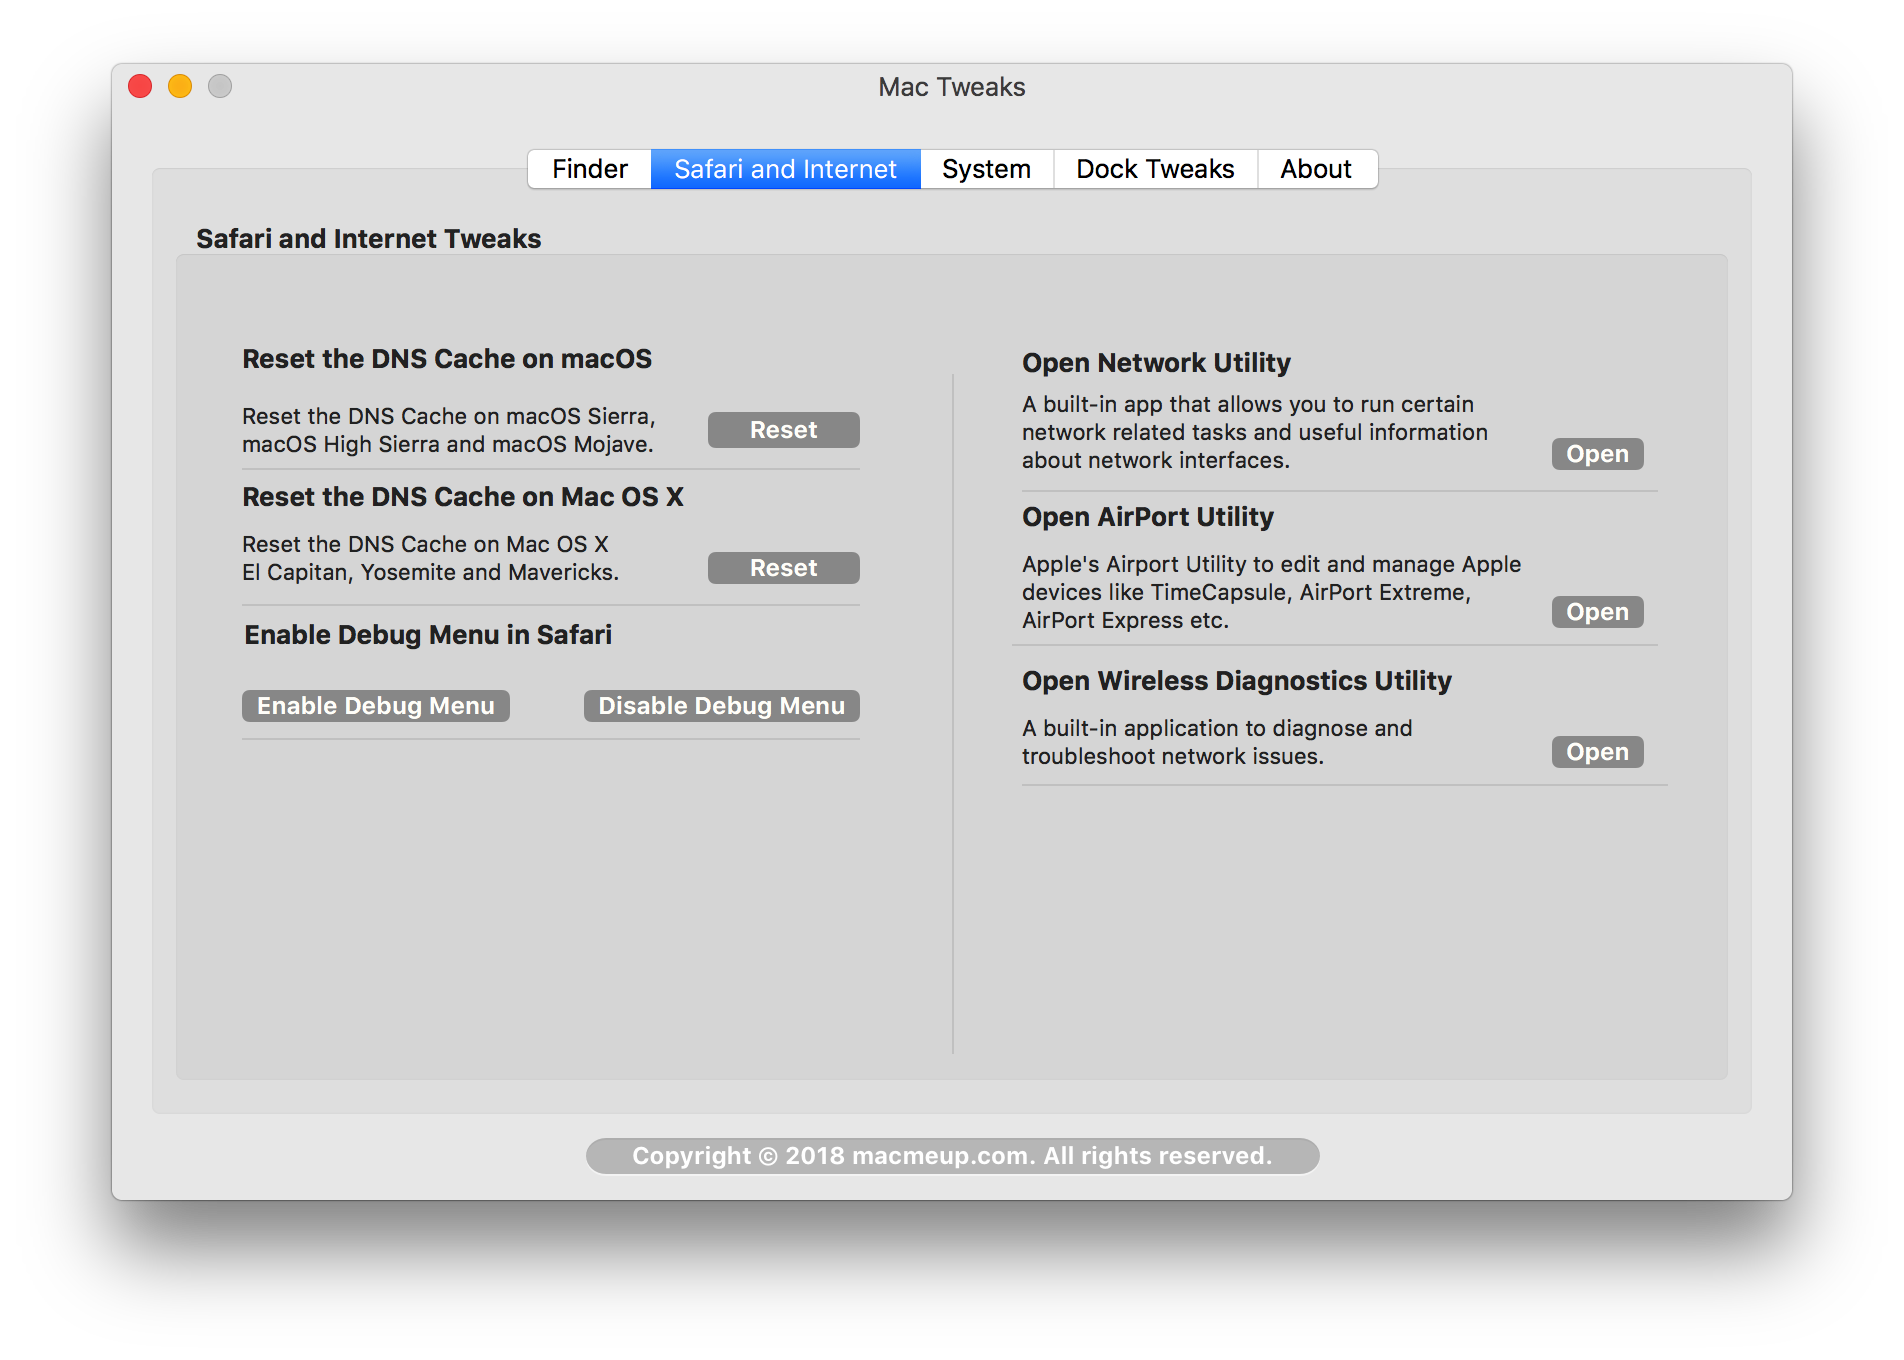The image size is (1904, 1360).
Task: Reset the DNS cache for Mac OS X El Capitan
Action: click(x=783, y=568)
